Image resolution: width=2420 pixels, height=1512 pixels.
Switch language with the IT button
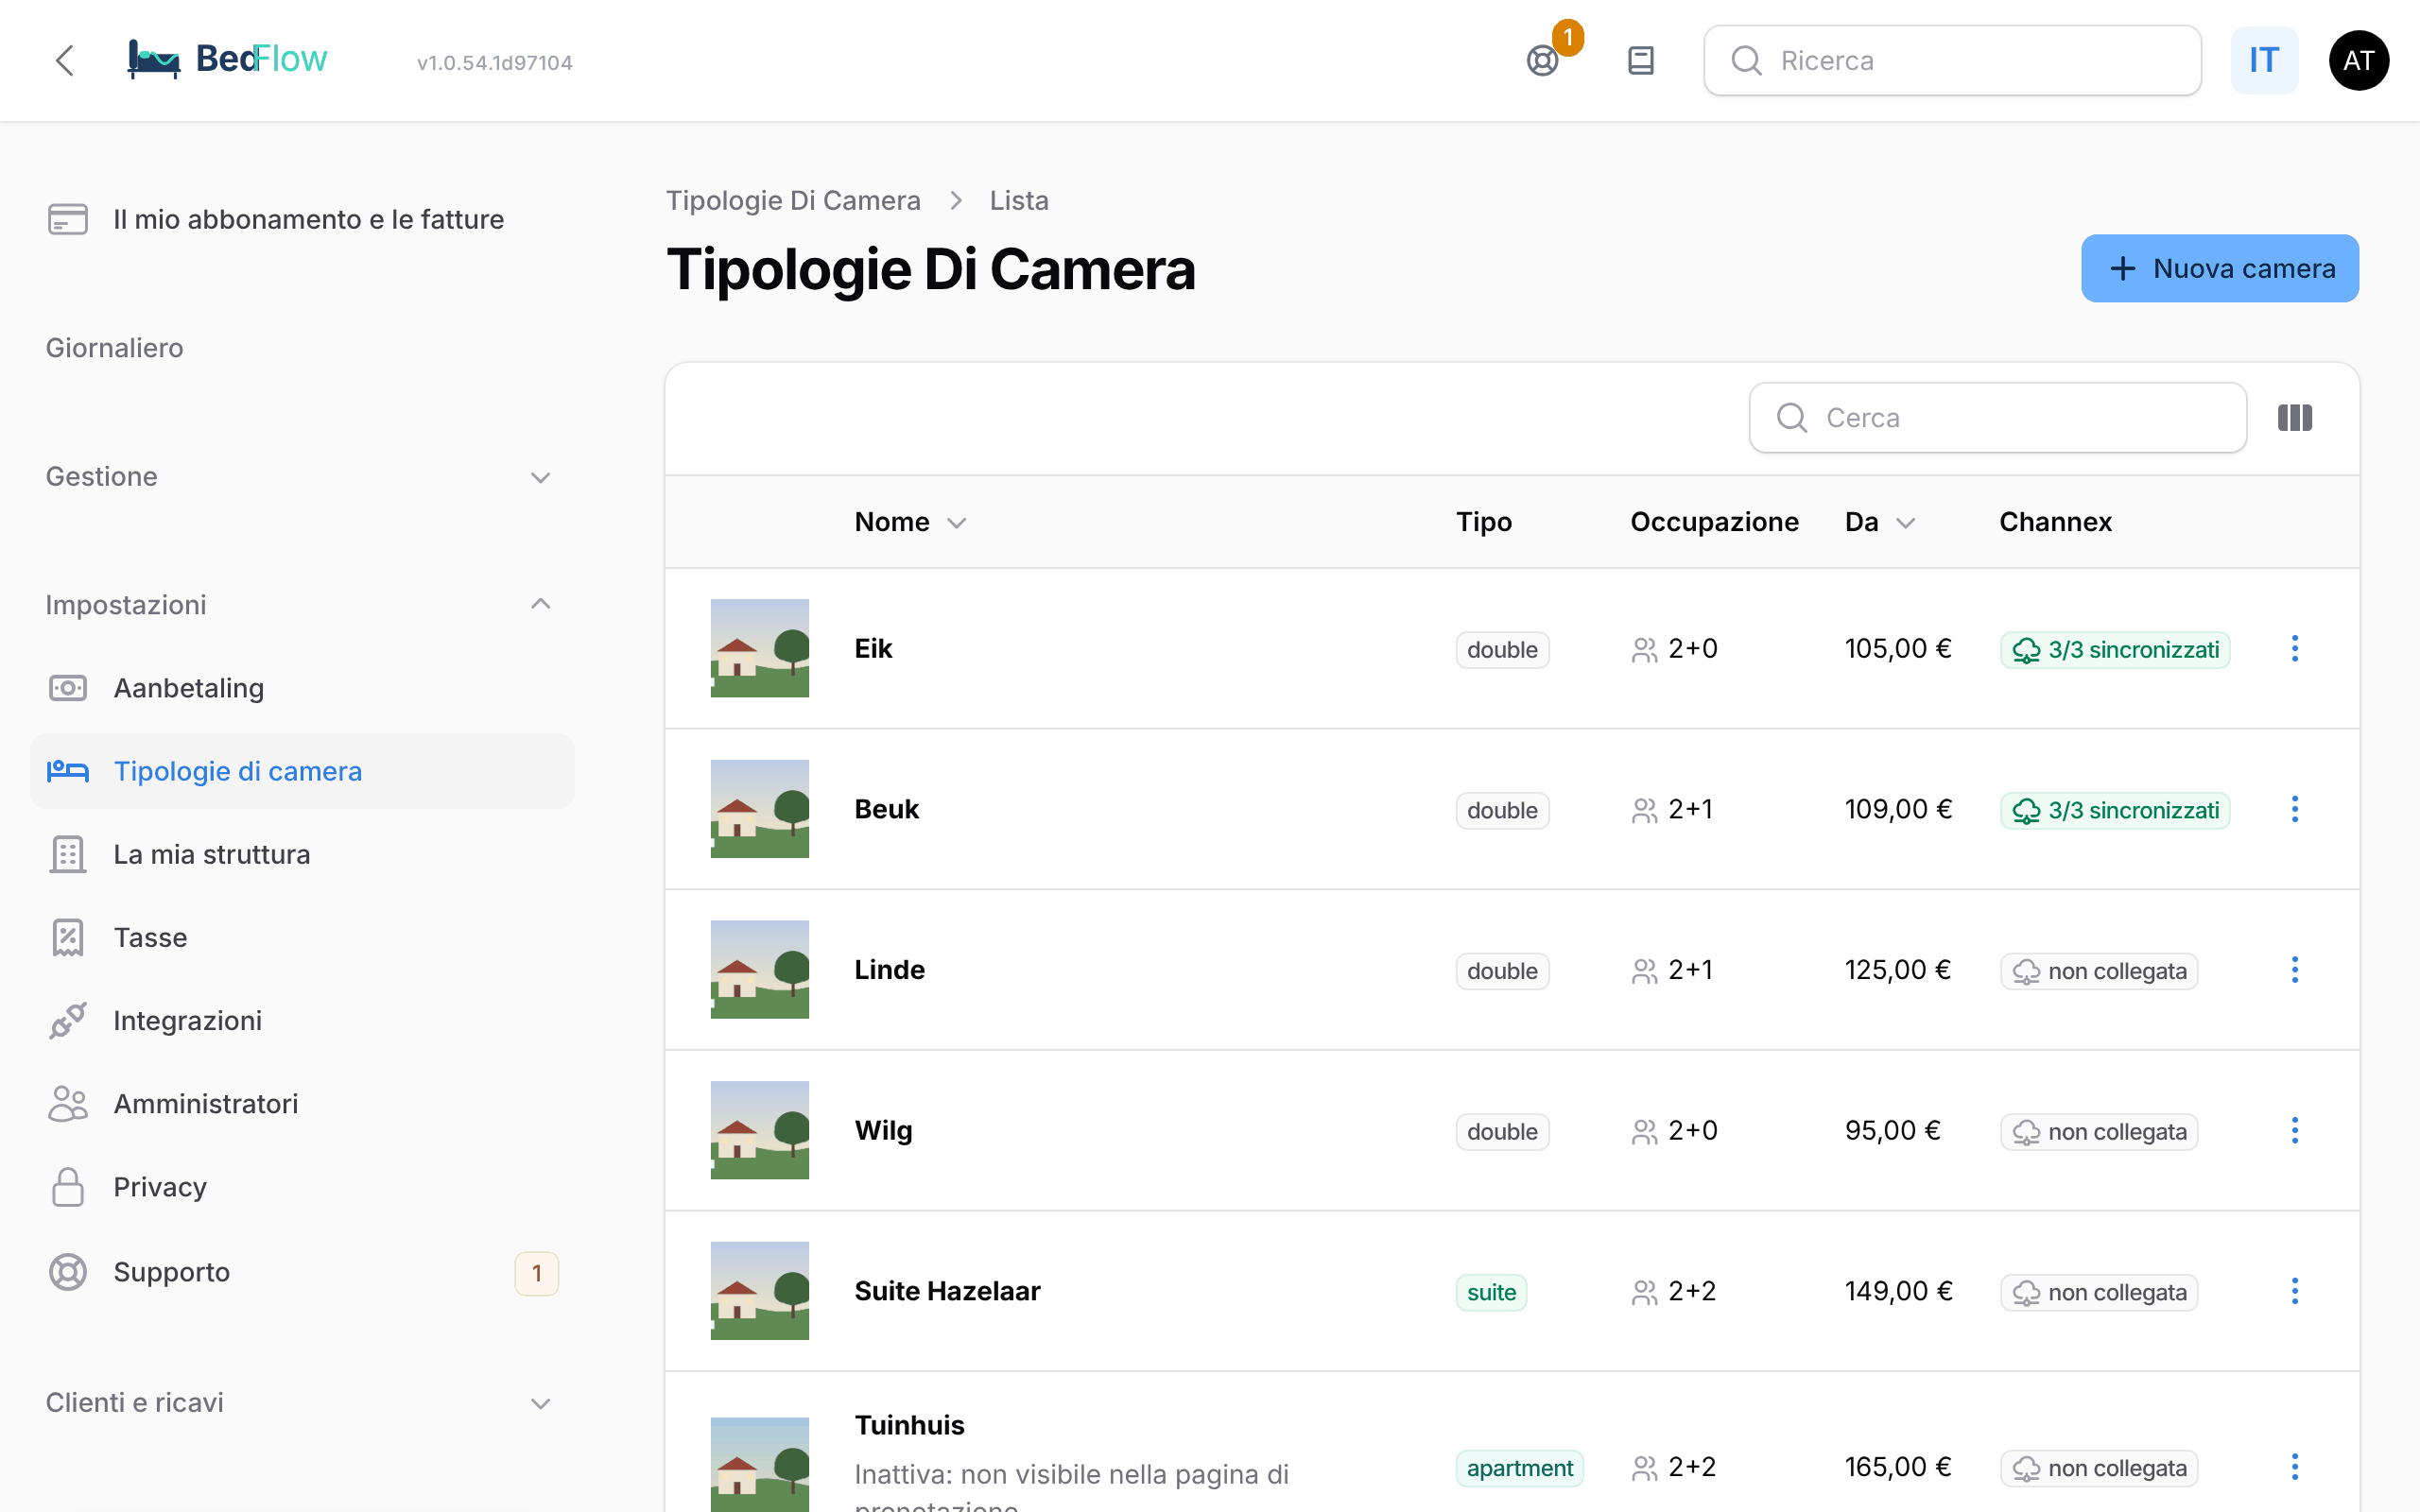(x=2264, y=61)
